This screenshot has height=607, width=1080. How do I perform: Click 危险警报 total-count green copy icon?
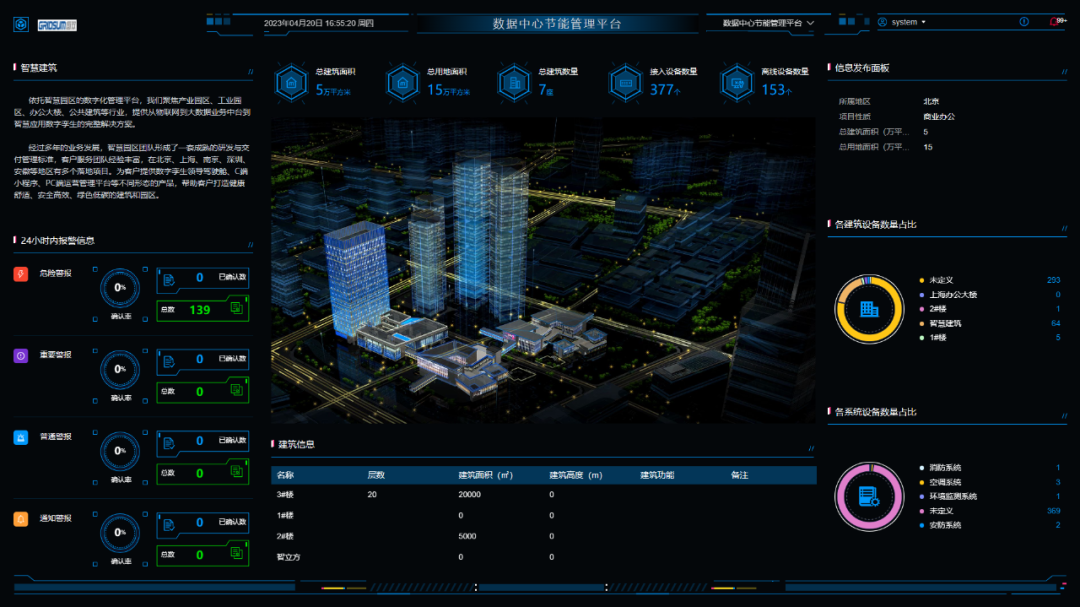(x=236, y=308)
